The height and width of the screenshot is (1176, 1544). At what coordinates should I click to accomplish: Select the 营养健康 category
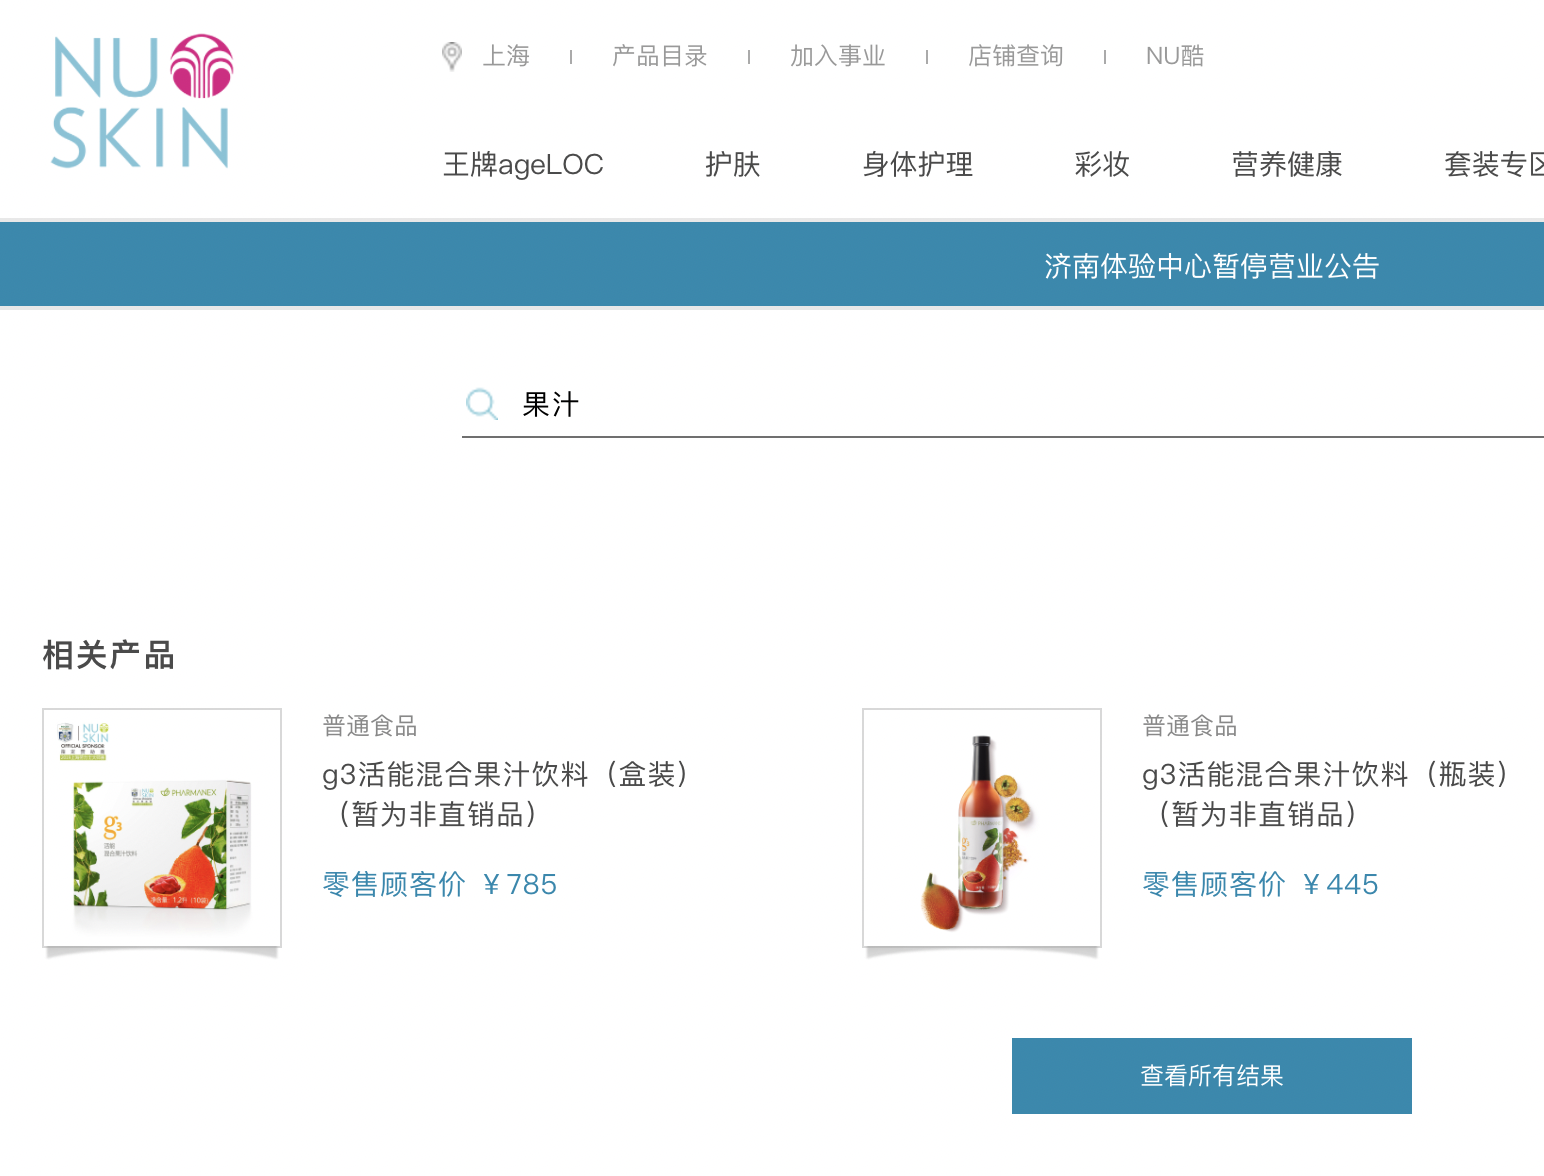tap(1288, 164)
